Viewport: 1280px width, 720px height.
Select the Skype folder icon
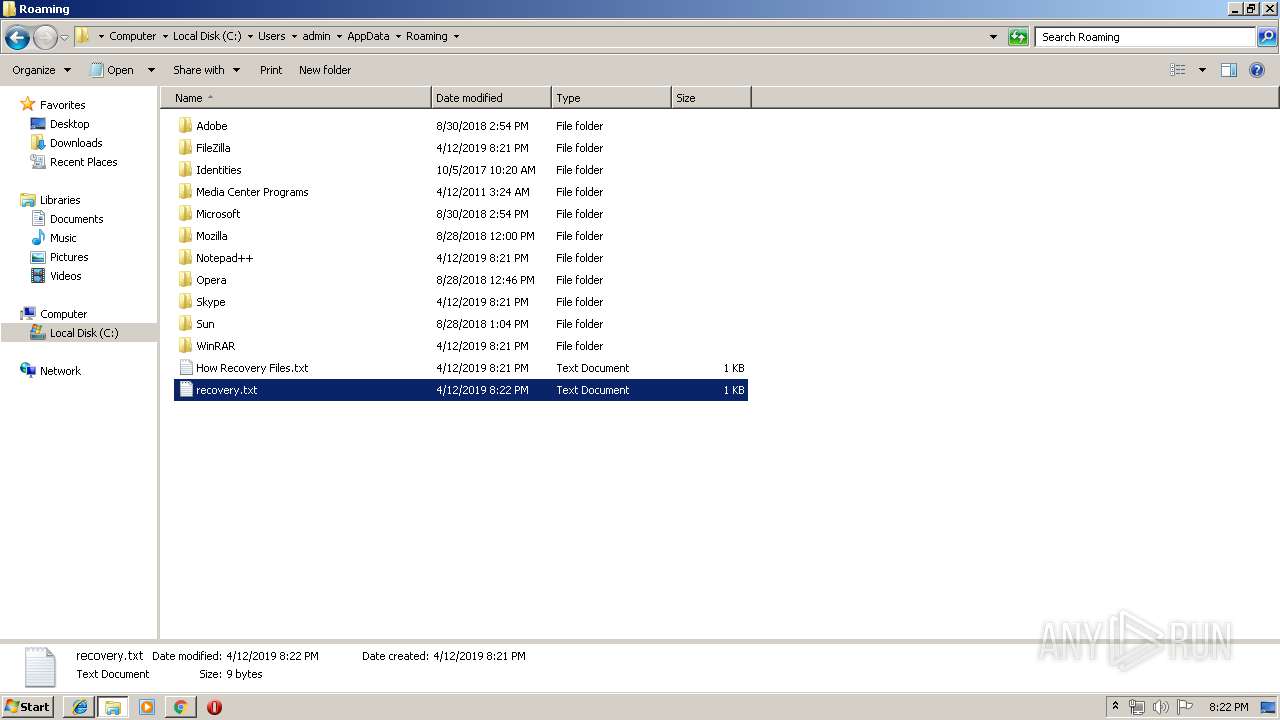(x=185, y=302)
